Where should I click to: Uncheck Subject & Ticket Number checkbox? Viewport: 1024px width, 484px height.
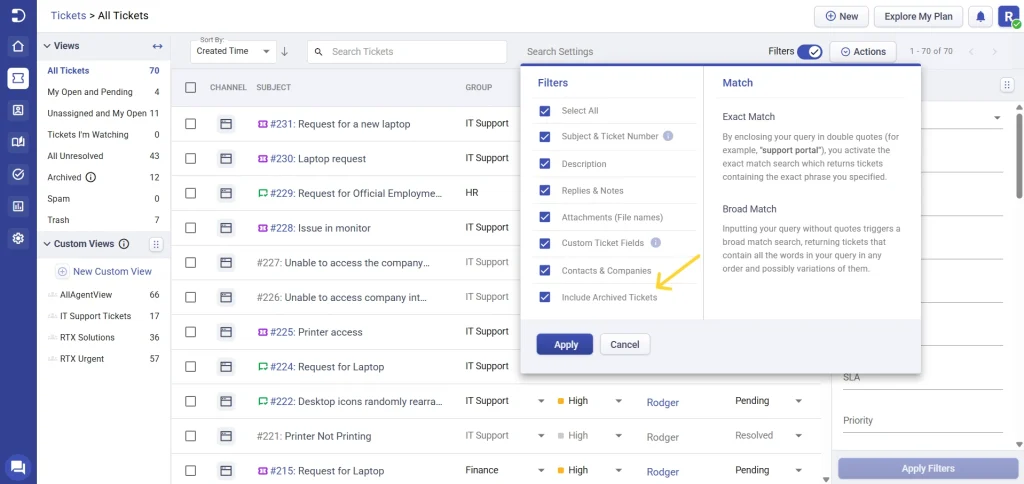pos(545,137)
